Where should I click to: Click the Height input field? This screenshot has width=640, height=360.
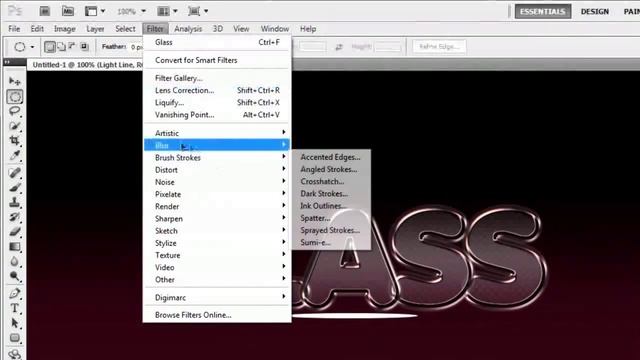(x=388, y=47)
